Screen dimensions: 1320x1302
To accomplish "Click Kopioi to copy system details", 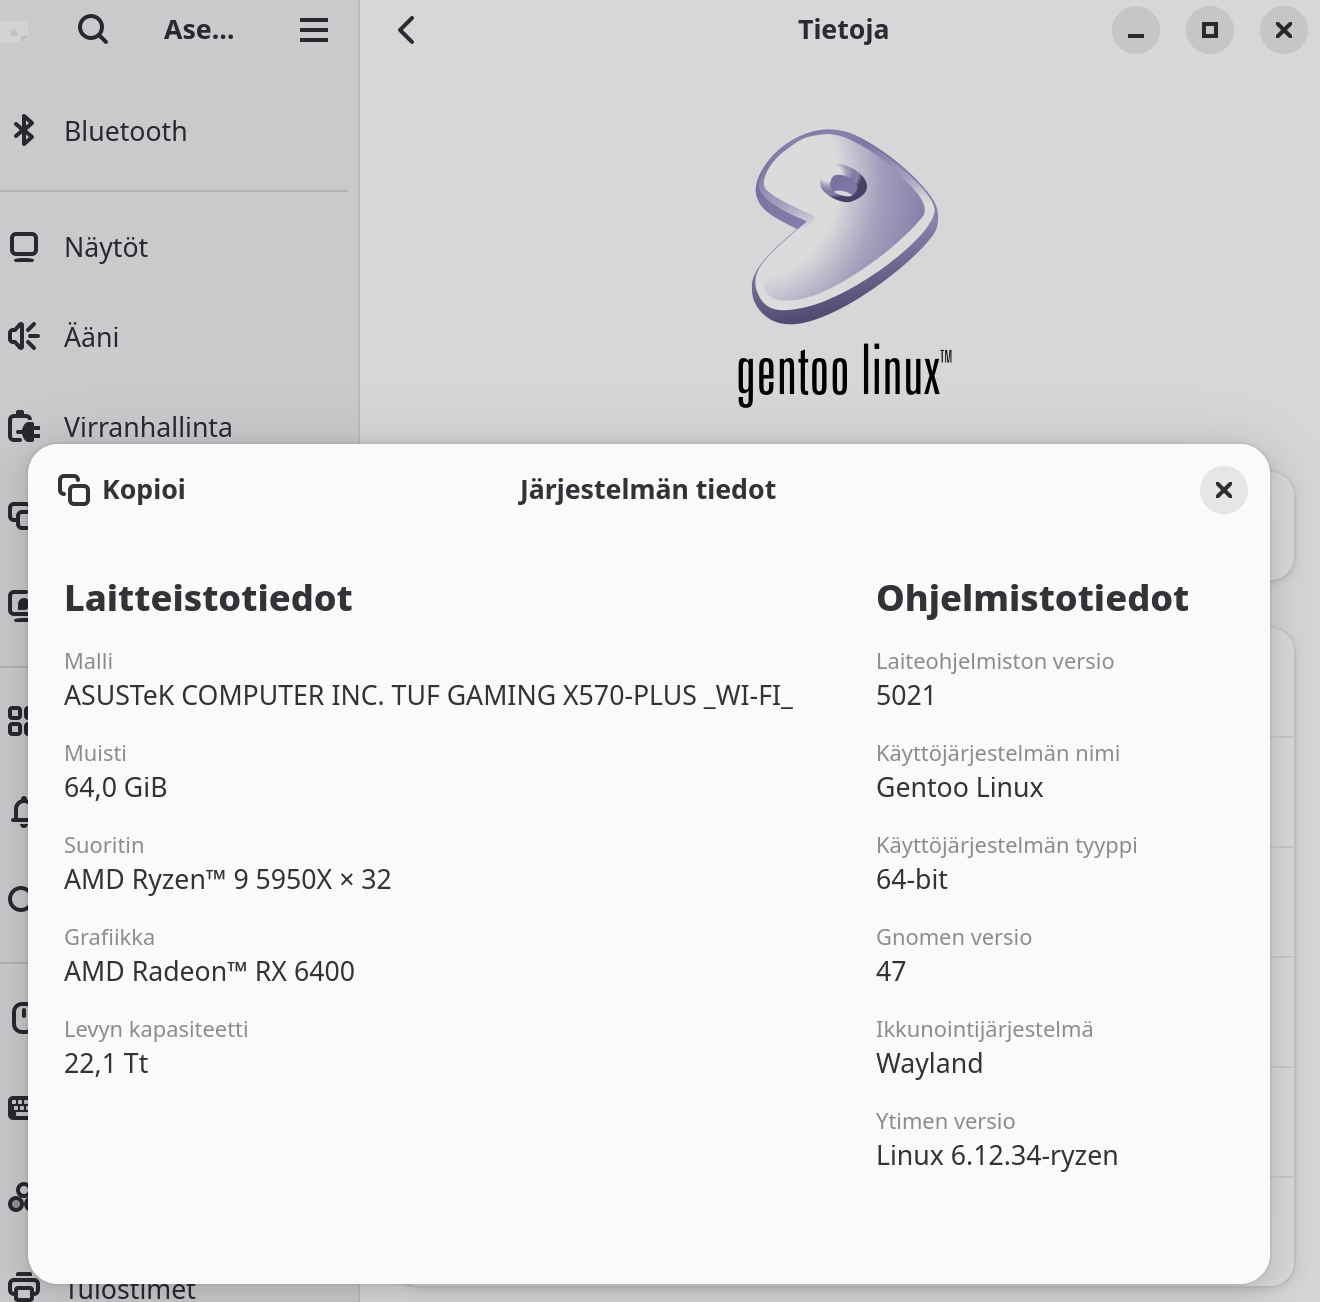I will (122, 490).
